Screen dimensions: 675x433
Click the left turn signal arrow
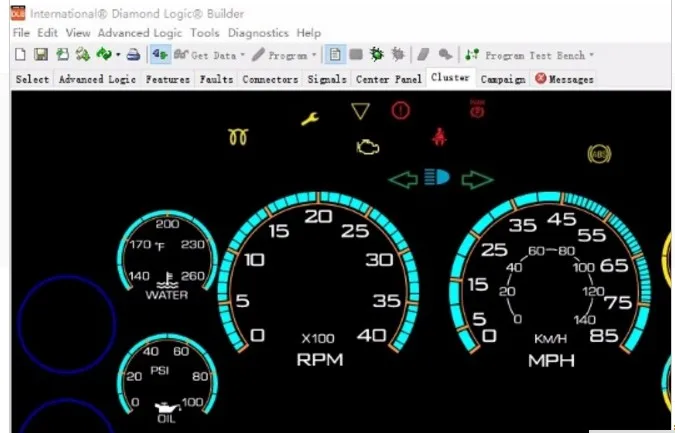tap(403, 179)
